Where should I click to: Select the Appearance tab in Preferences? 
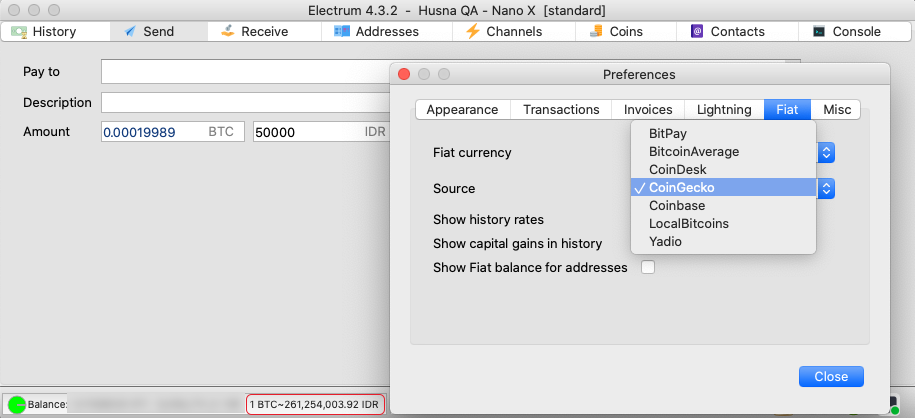463,110
